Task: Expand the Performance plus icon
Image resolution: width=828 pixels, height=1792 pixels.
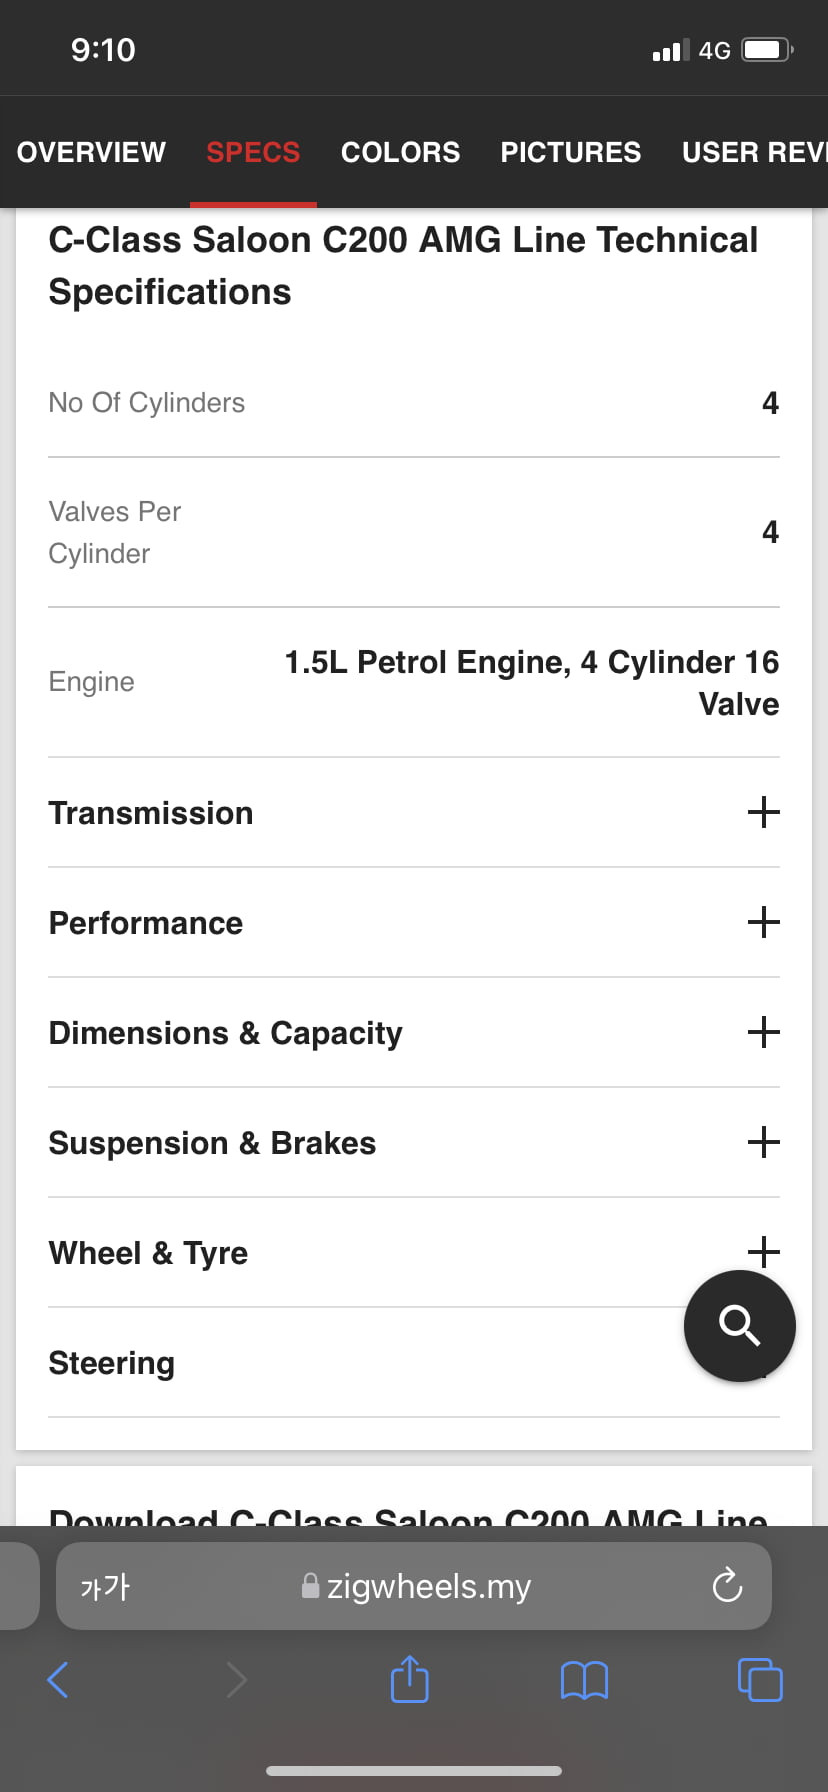Action: [x=764, y=922]
